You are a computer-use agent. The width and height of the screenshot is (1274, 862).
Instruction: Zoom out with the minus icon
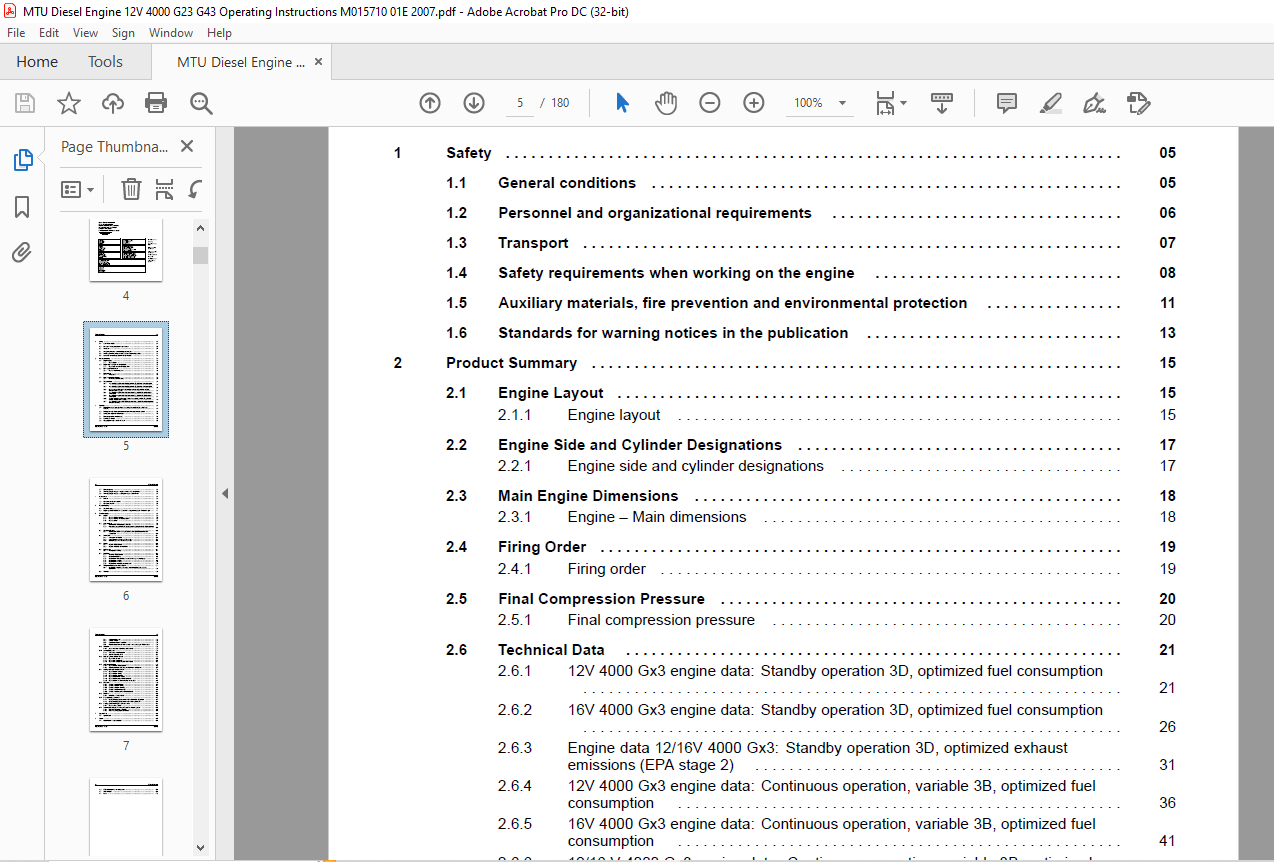(x=710, y=103)
